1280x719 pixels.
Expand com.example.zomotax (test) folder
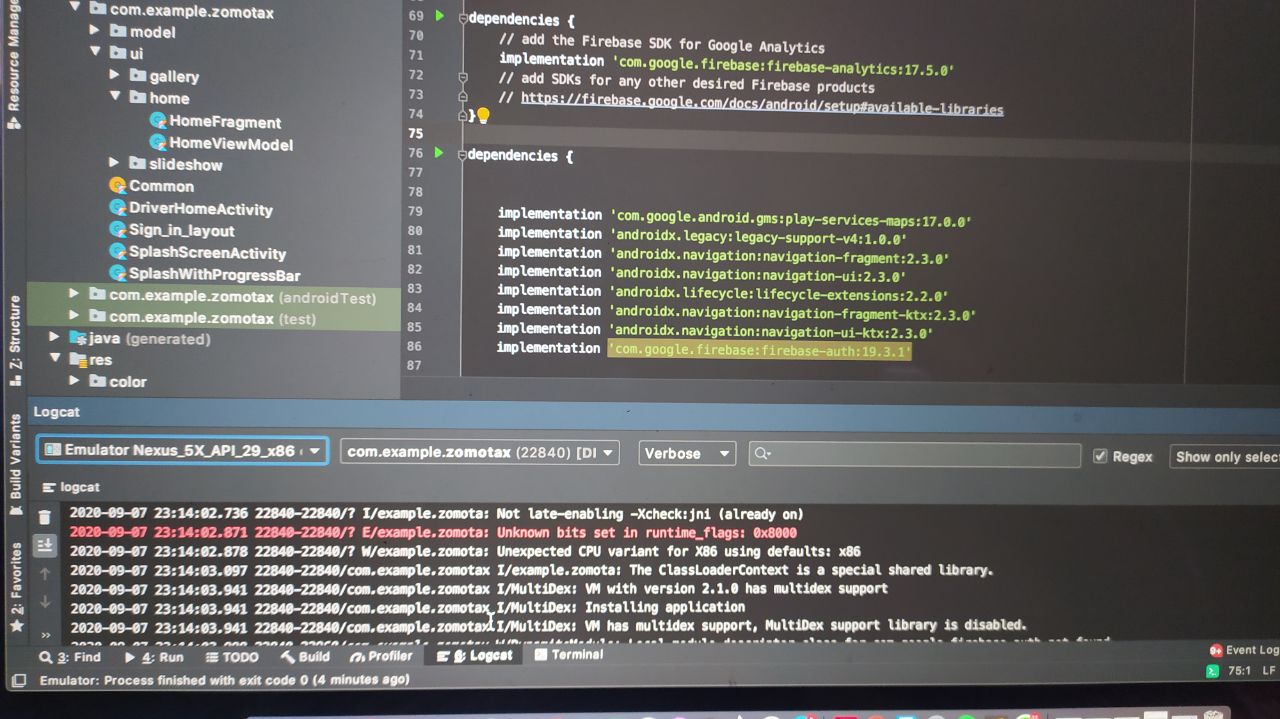pos(74,316)
